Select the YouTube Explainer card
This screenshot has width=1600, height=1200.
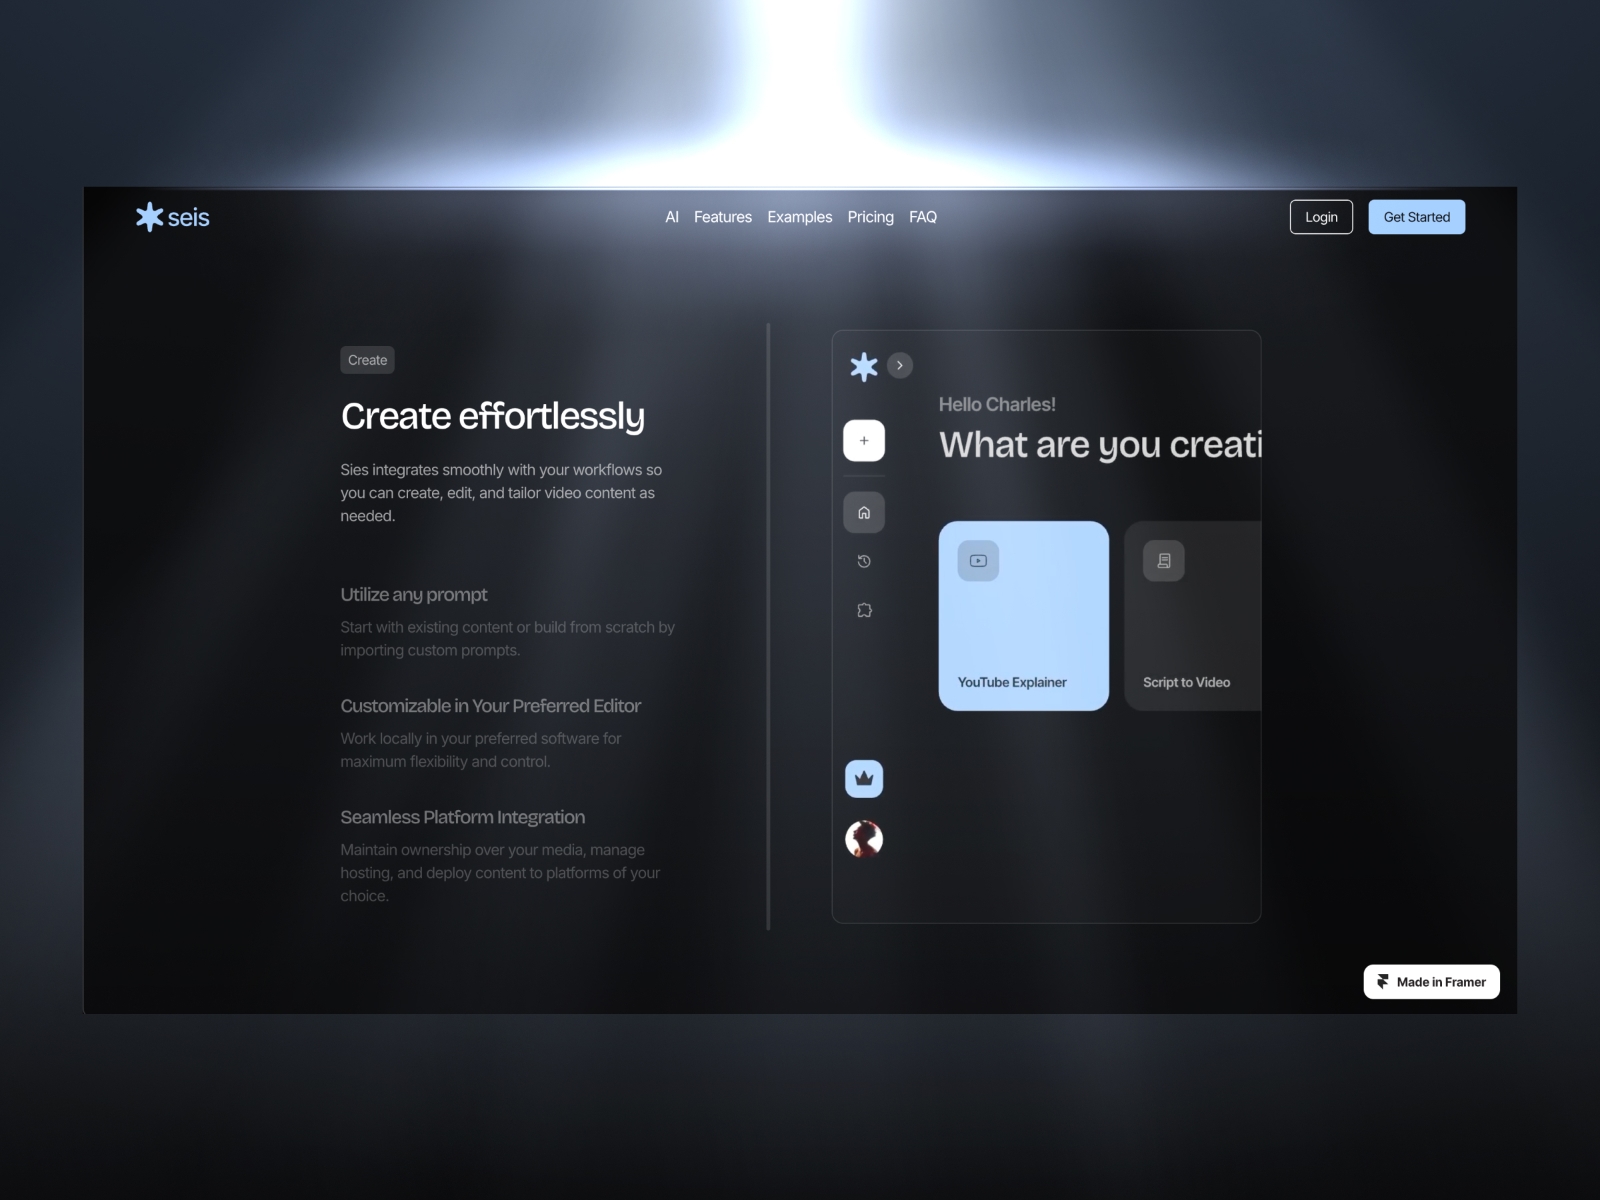click(x=1022, y=616)
